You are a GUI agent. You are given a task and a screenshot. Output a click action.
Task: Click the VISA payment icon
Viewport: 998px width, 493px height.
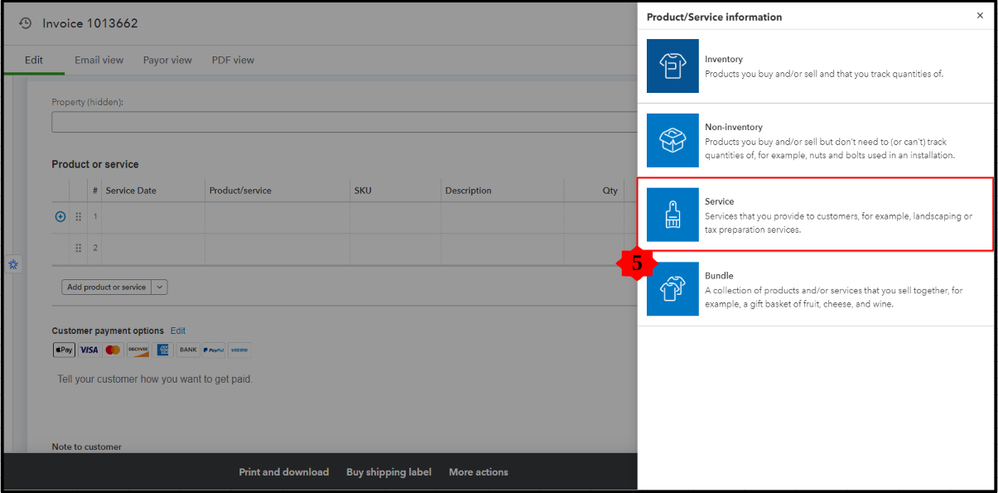(89, 350)
